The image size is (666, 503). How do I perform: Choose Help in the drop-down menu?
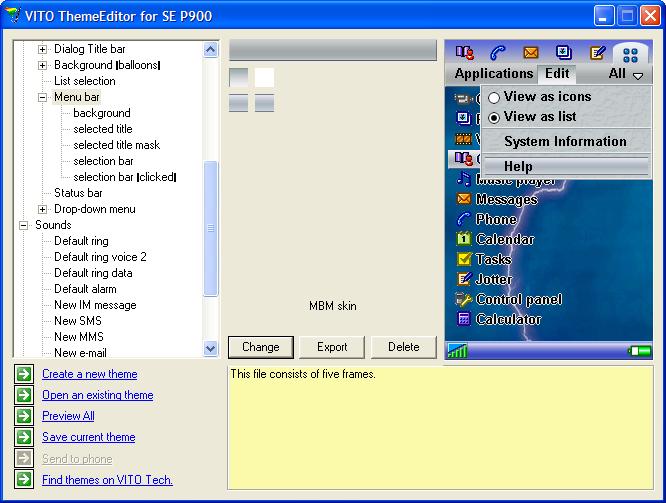565,166
